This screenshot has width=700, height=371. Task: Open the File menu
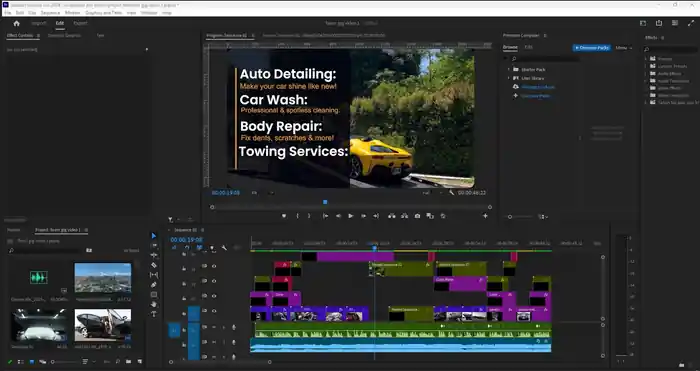click(8, 13)
